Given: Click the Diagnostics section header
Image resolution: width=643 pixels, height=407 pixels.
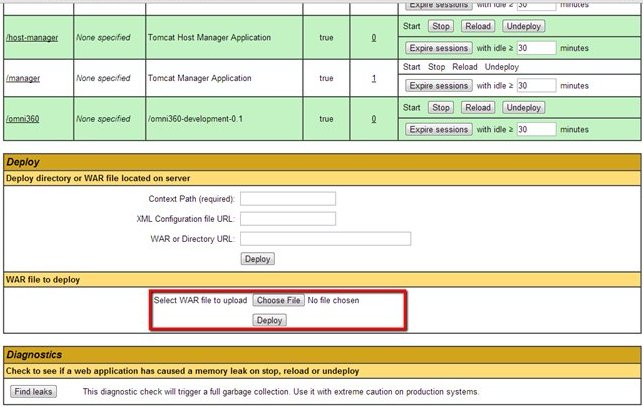Looking at the screenshot, I should coord(34,355).
